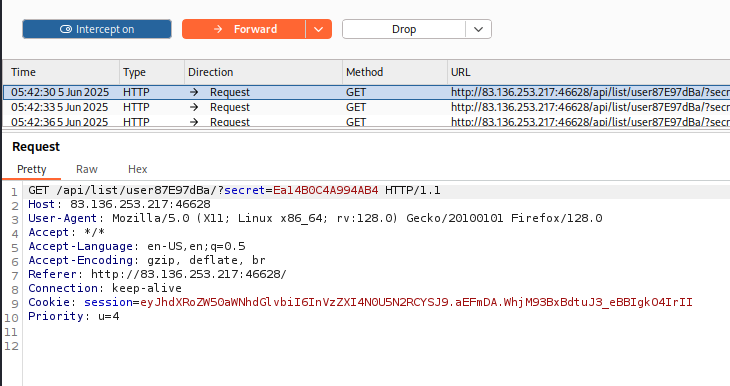Click the Connection keep-alive header
The image size is (730, 386).
click(105, 288)
